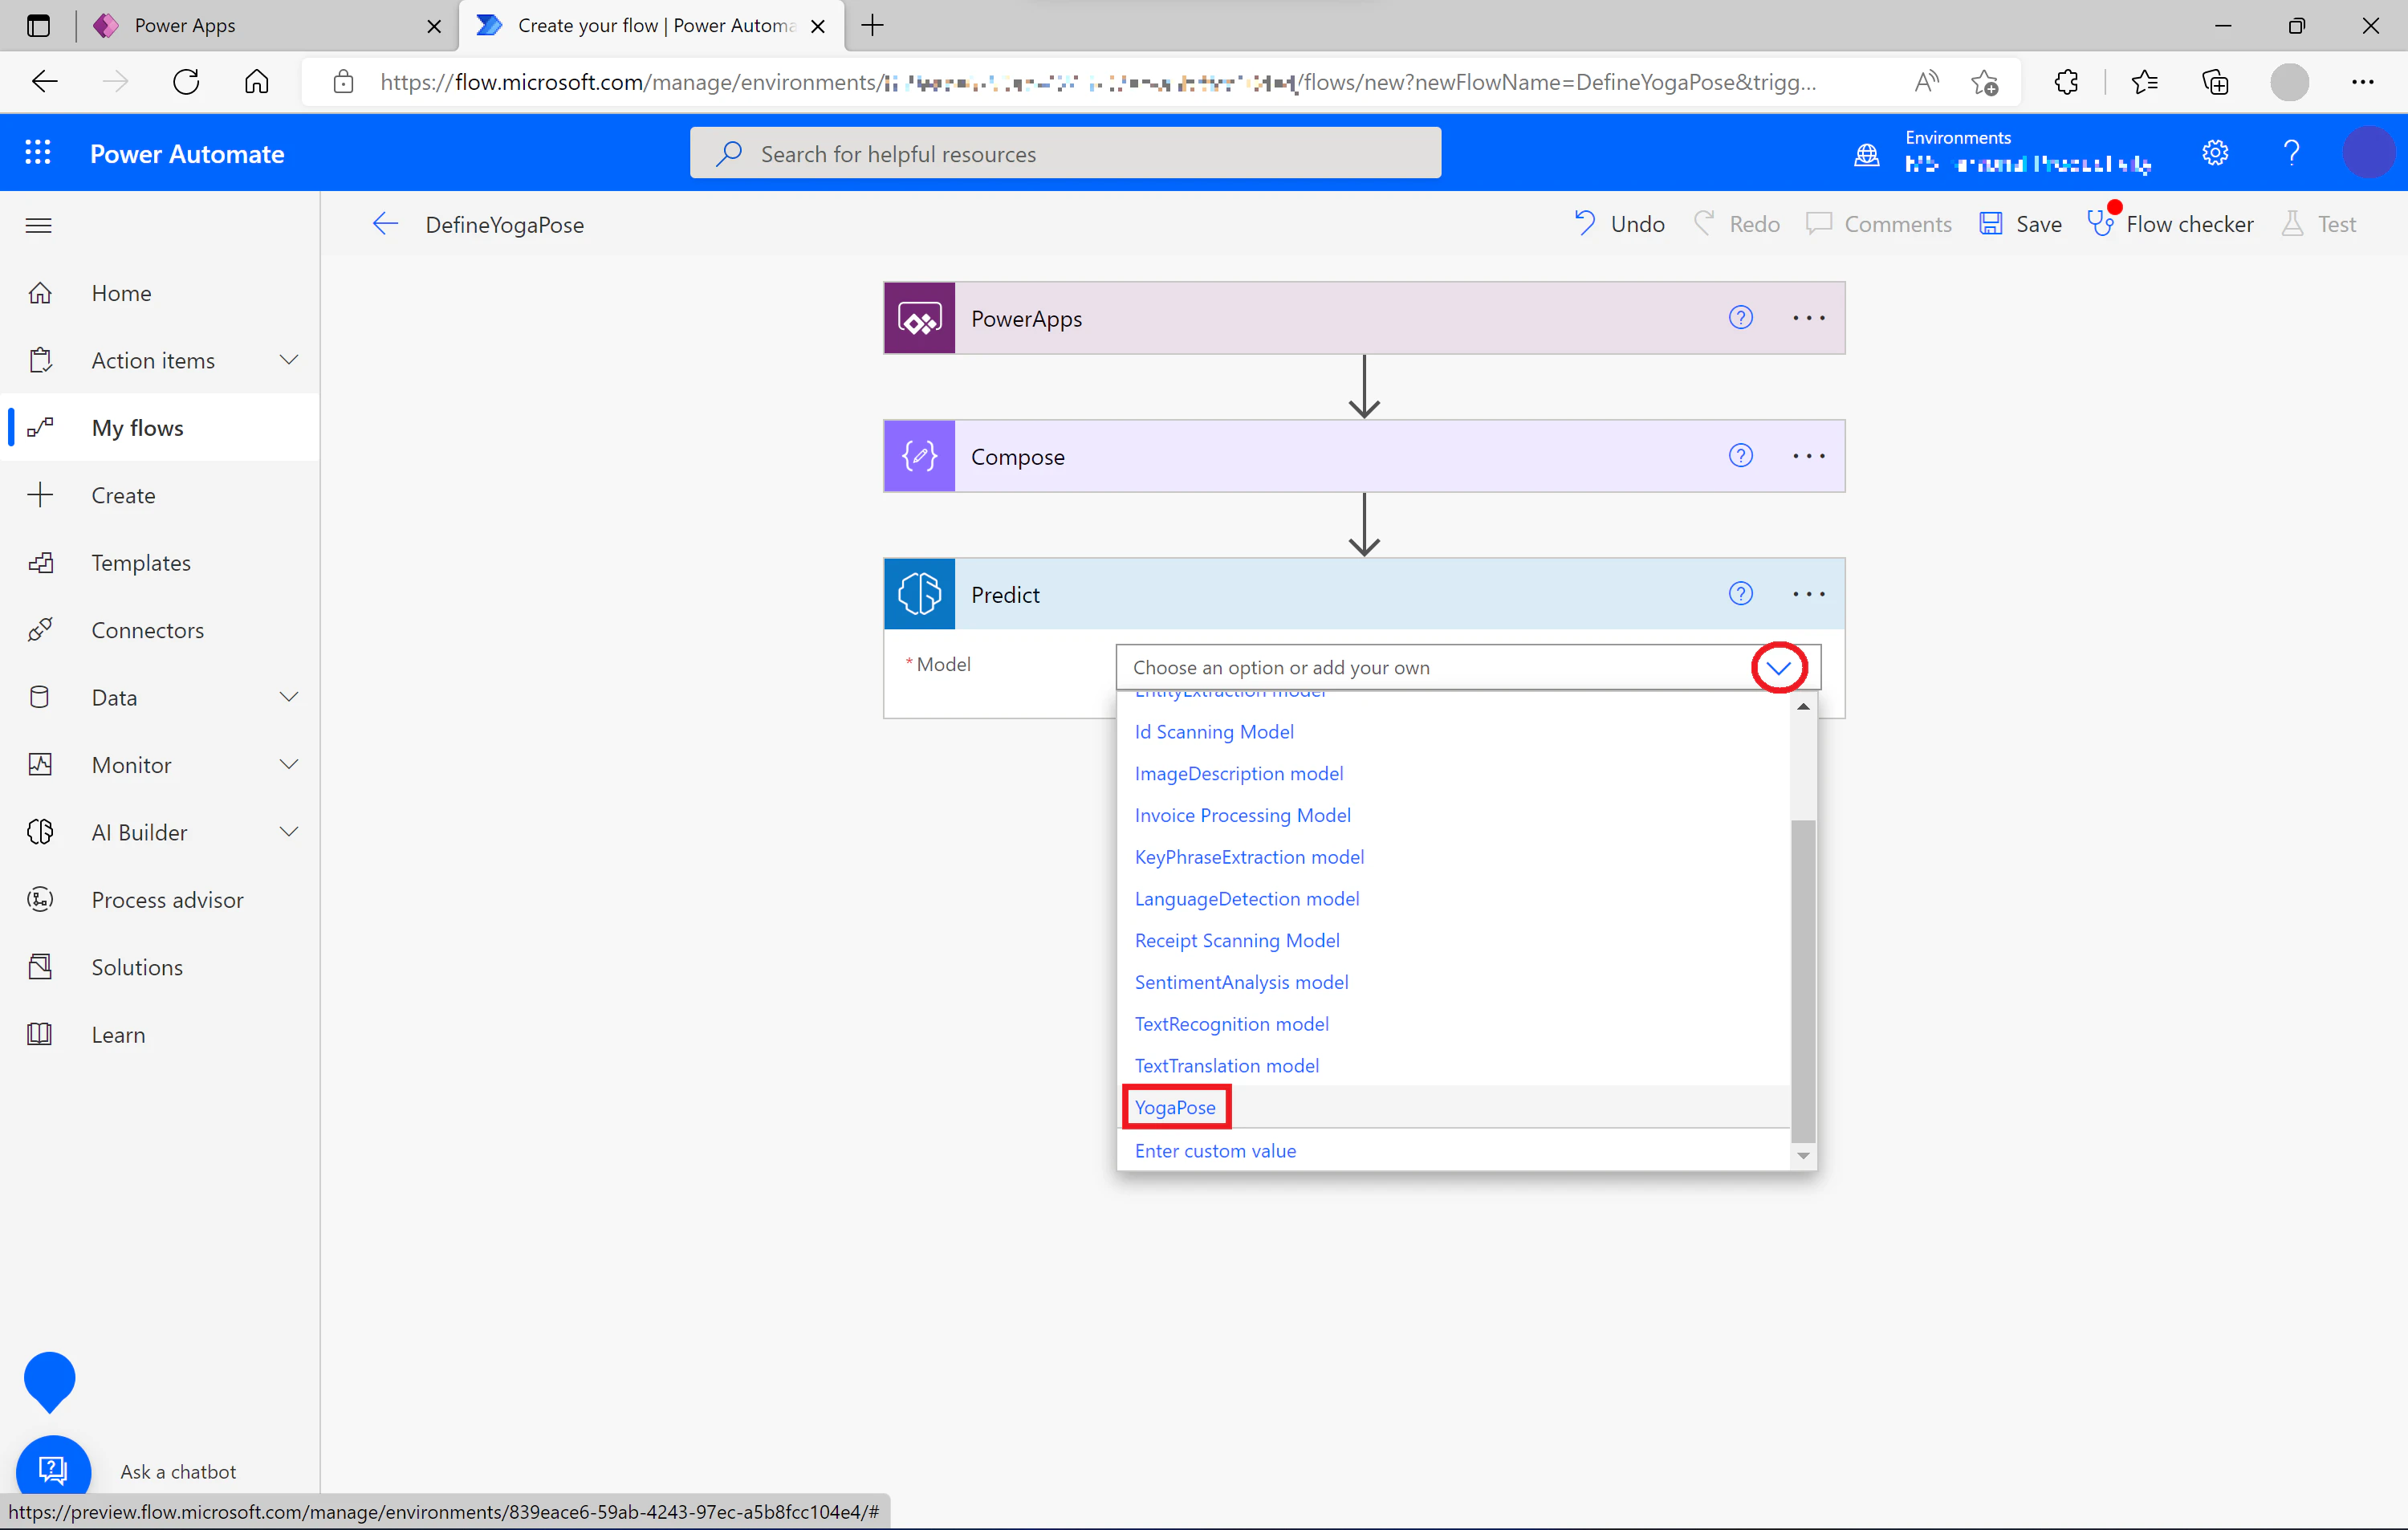Open the user account avatar
Viewport: 2408px width, 1530px height.
(2368, 153)
